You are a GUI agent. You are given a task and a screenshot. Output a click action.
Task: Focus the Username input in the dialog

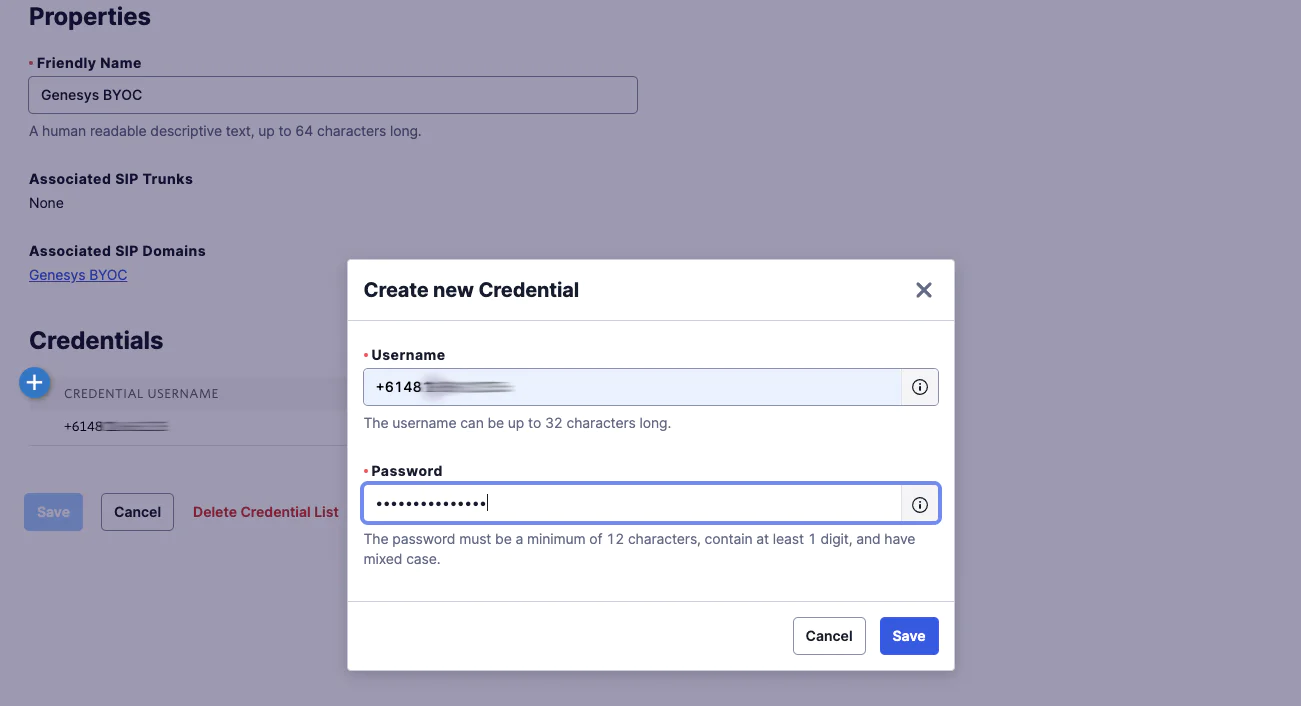(x=632, y=387)
